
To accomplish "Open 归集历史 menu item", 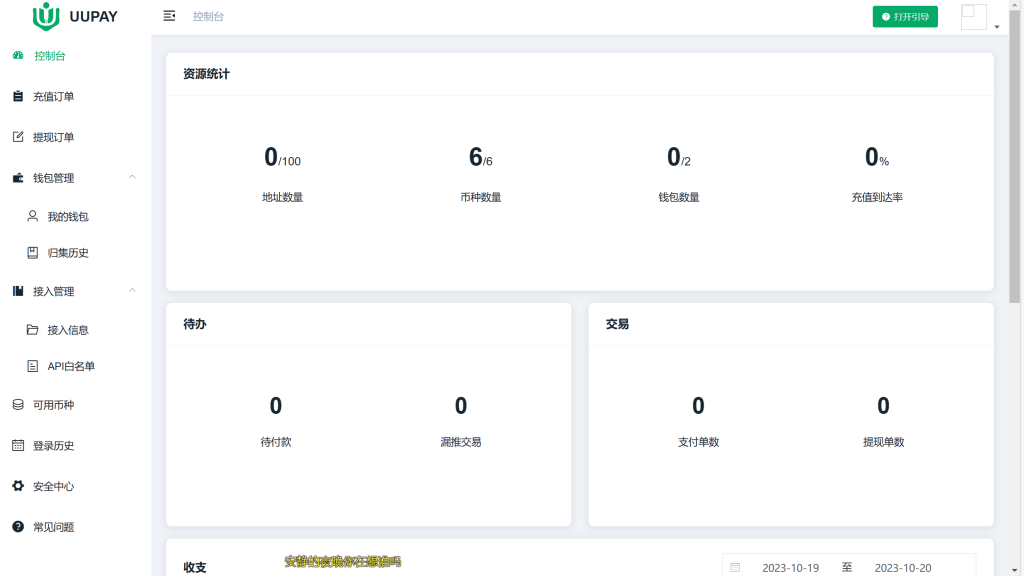I will (68, 253).
